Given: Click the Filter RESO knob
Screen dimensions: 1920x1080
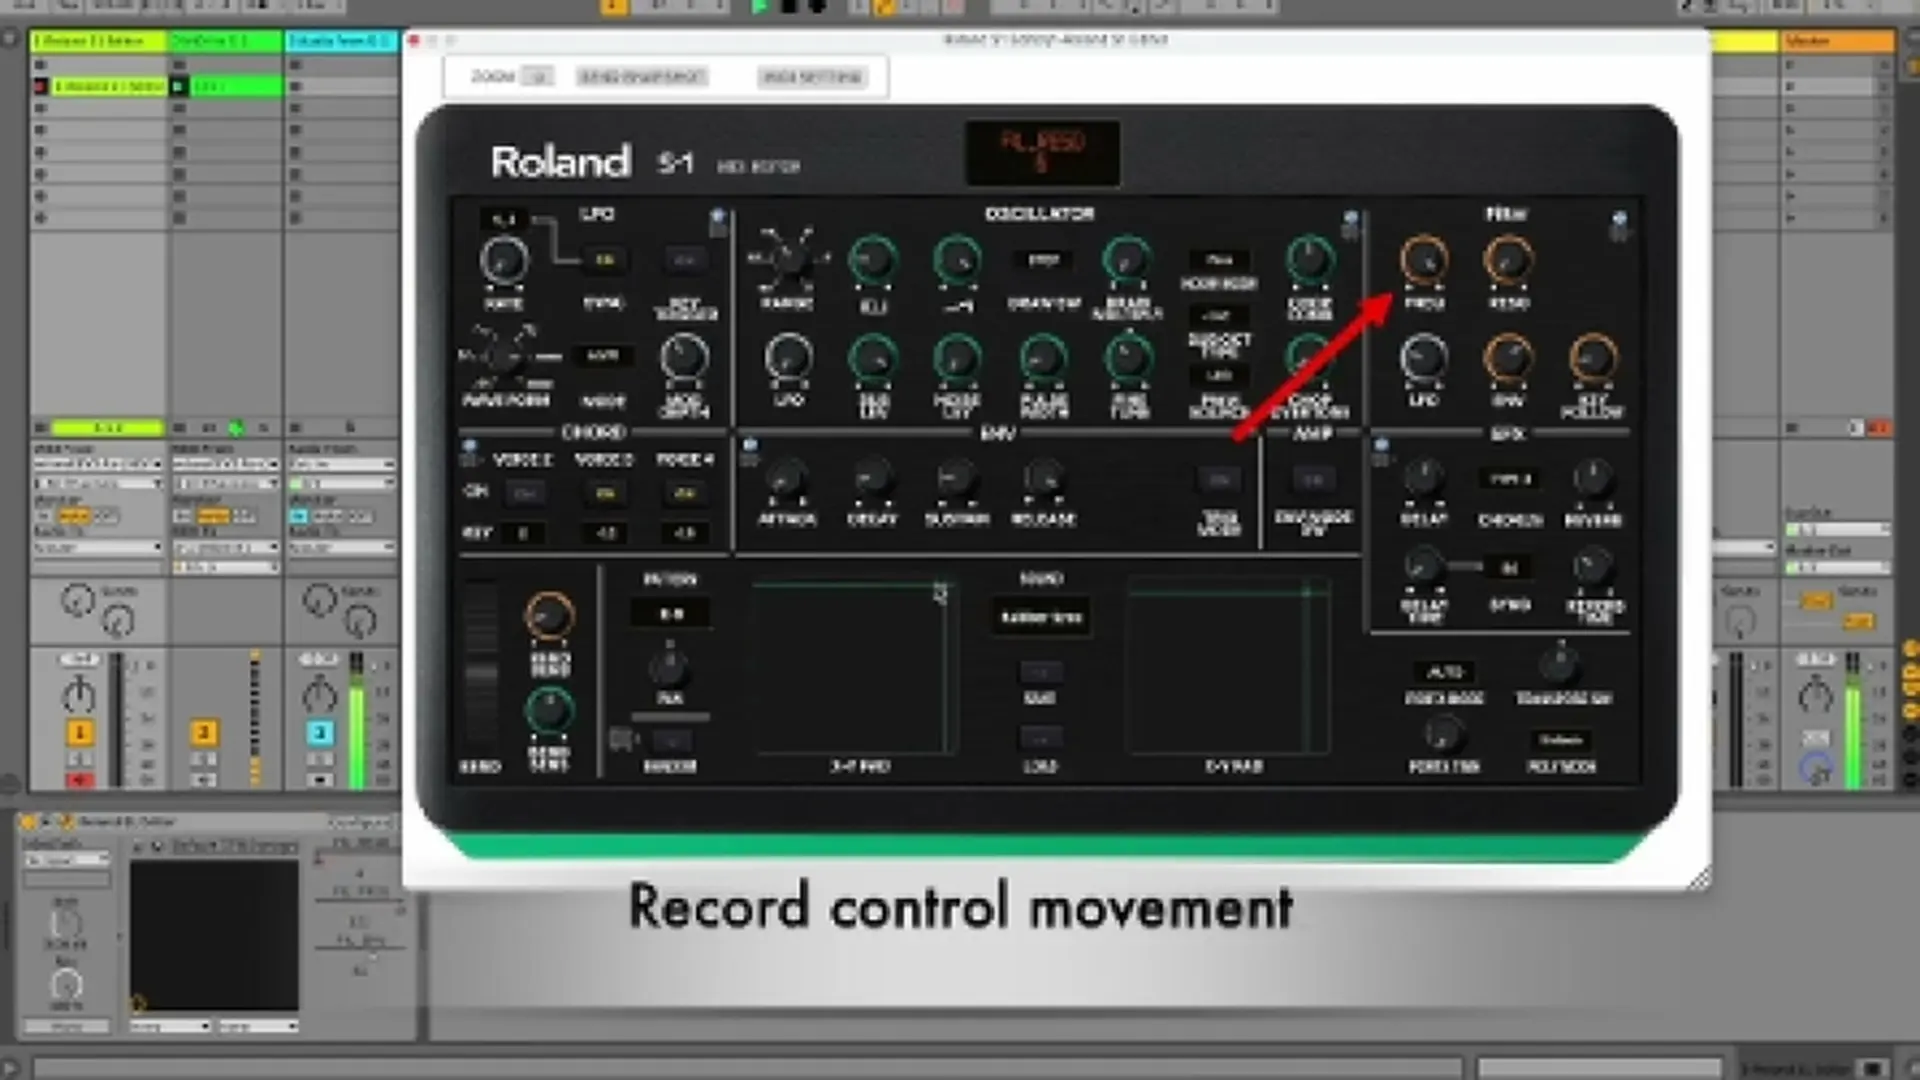Looking at the screenshot, I should (x=1508, y=260).
